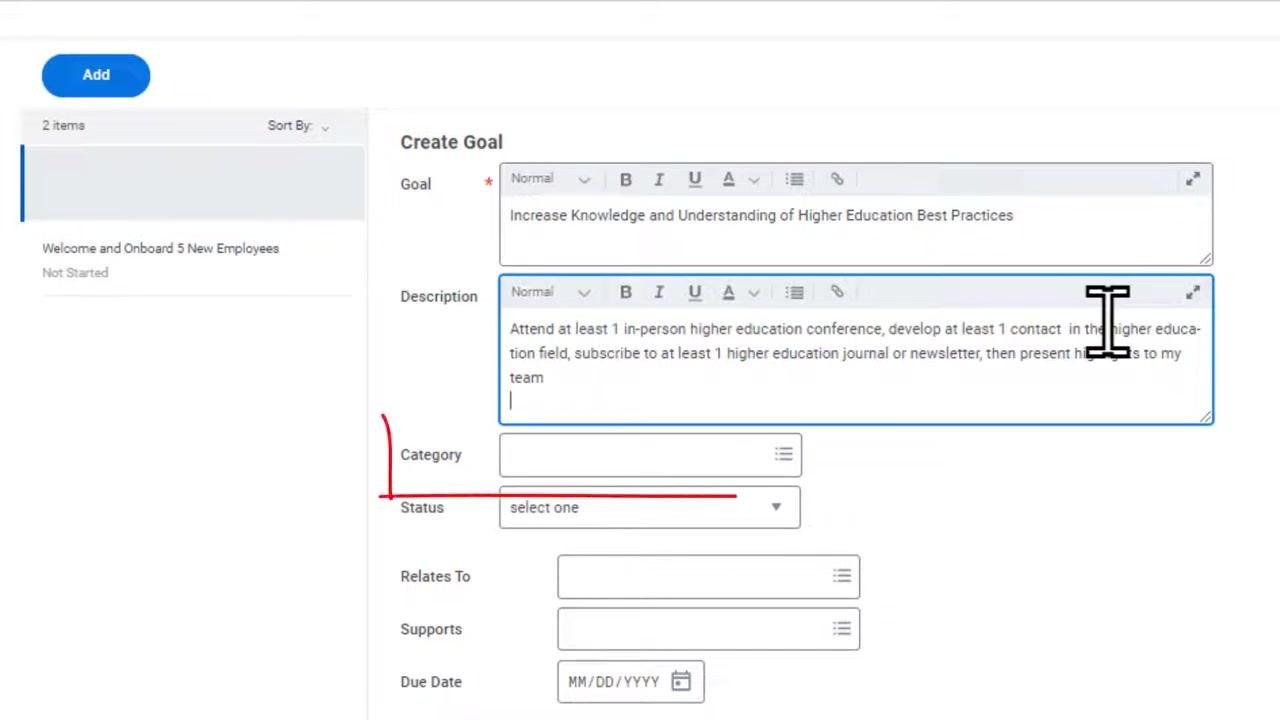Select Welcome and Onboard 5 New Employees goal
Screen dimensions: 1280x720
coord(160,249)
